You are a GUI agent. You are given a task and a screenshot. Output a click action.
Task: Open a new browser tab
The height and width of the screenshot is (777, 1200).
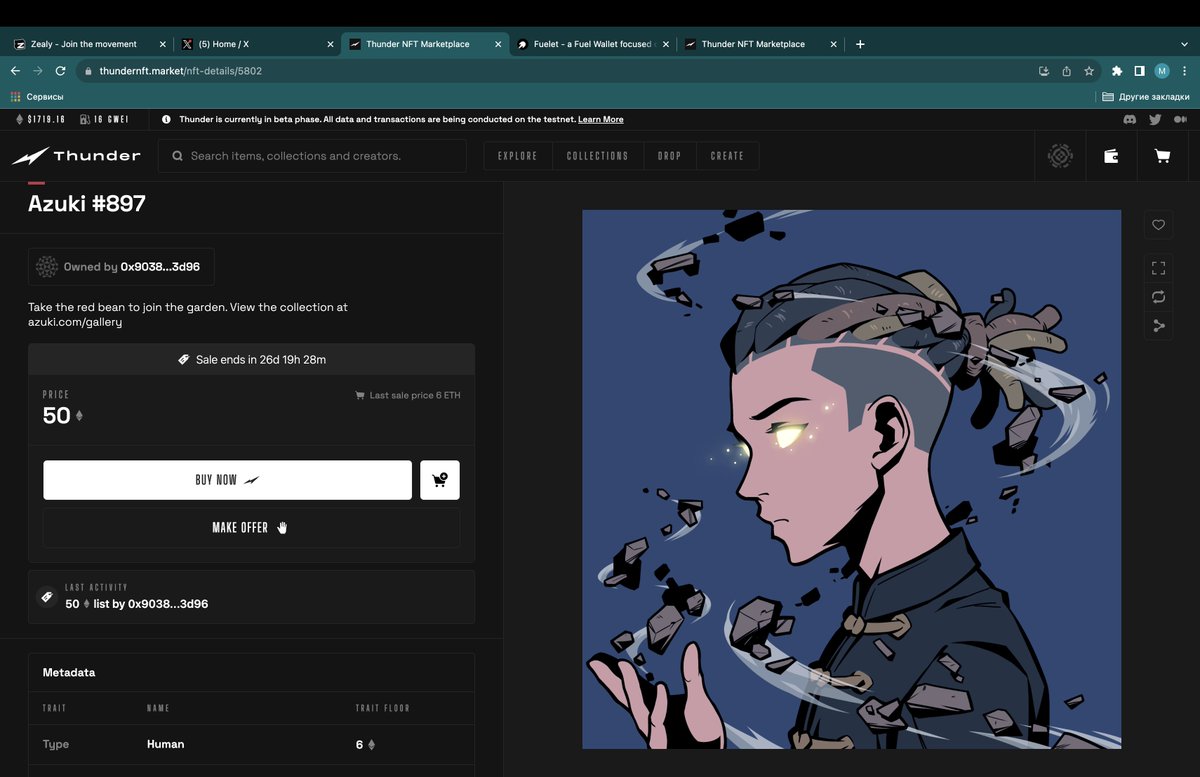tap(860, 44)
